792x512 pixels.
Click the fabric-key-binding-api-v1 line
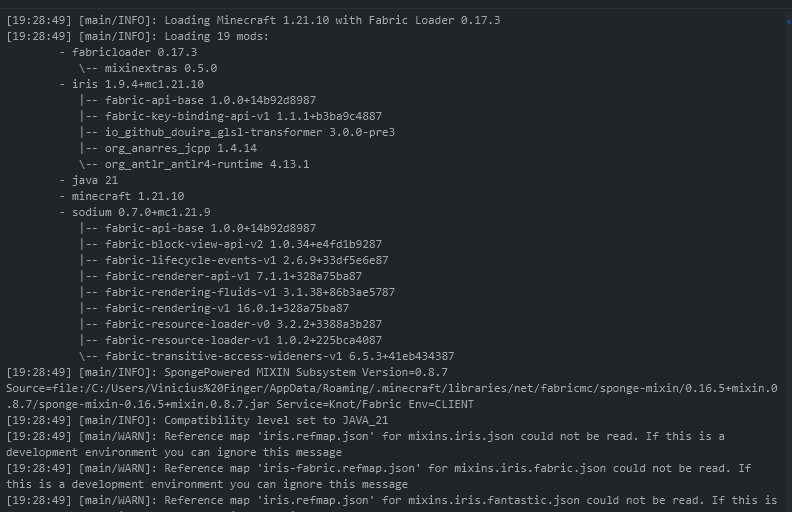tap(243, 116)
